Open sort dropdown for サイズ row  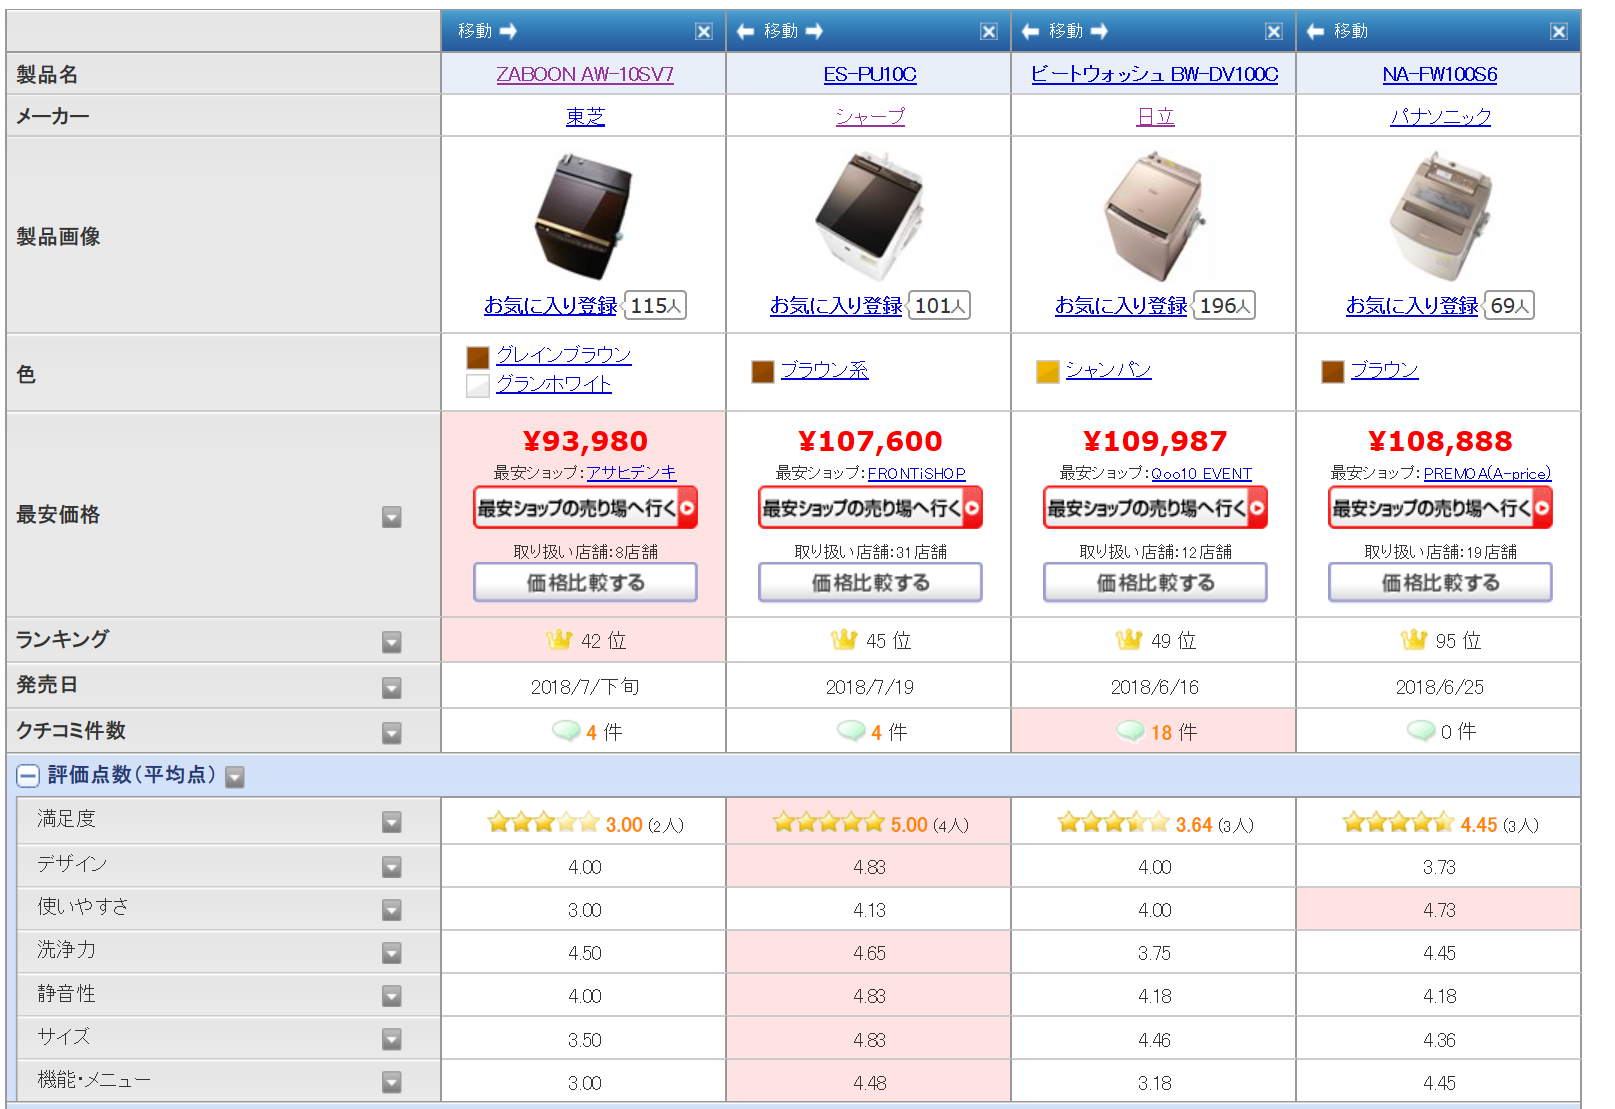click(392, 1040)
